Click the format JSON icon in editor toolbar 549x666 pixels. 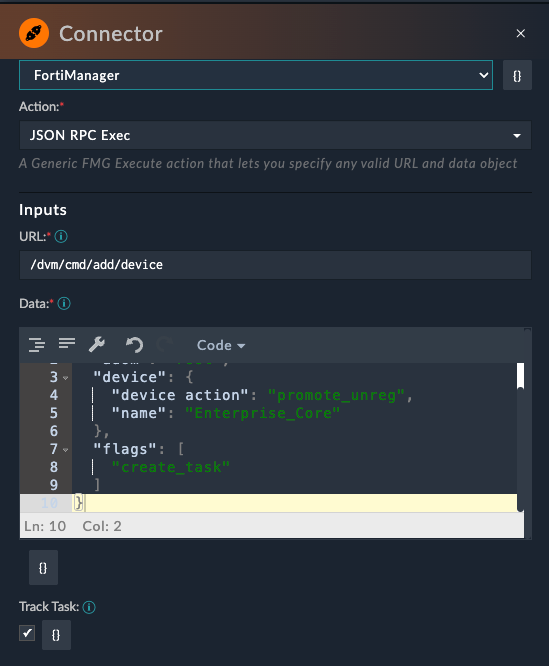37,344
